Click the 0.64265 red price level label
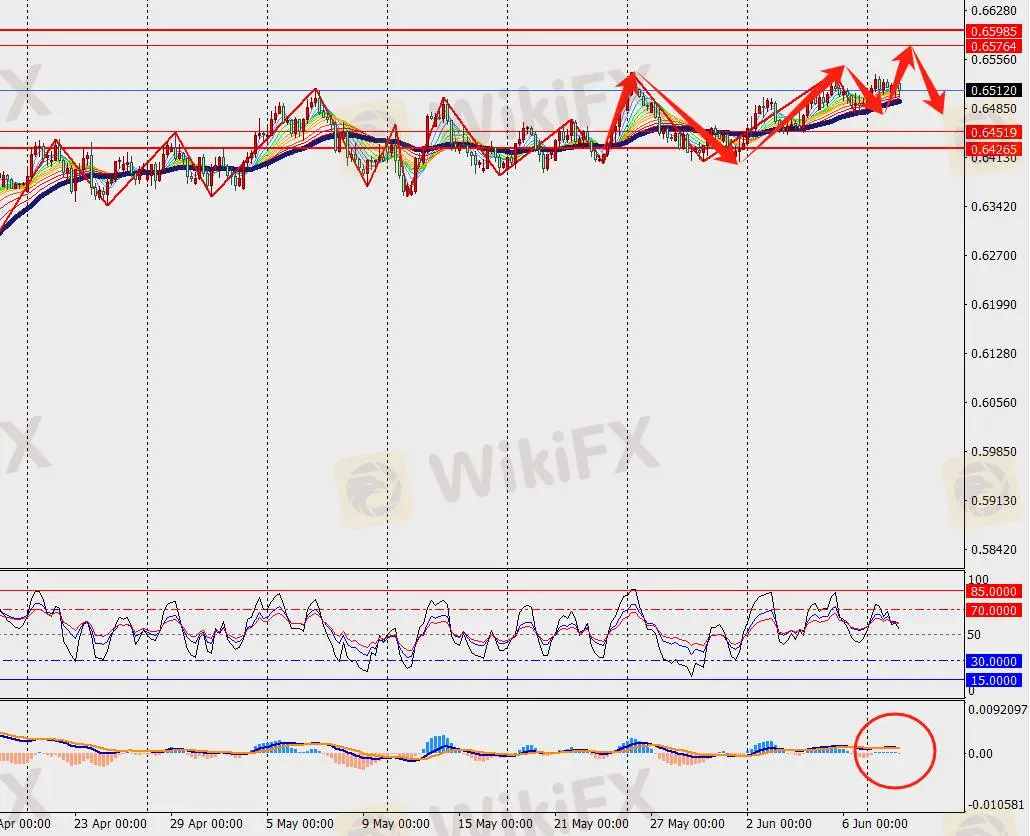 pyautogui.click(x=994, y=150)
